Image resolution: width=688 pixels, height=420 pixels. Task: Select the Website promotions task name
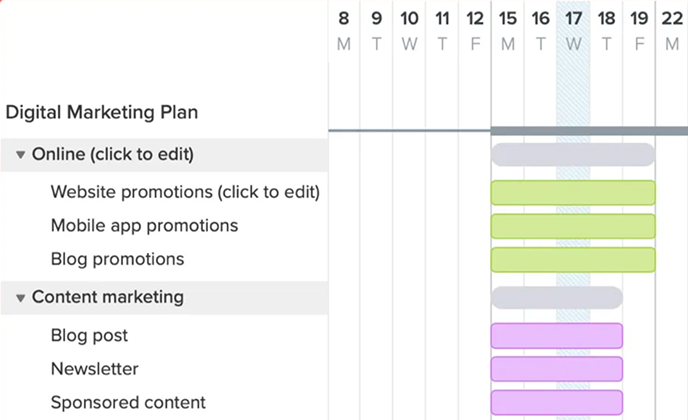[185, 191]
